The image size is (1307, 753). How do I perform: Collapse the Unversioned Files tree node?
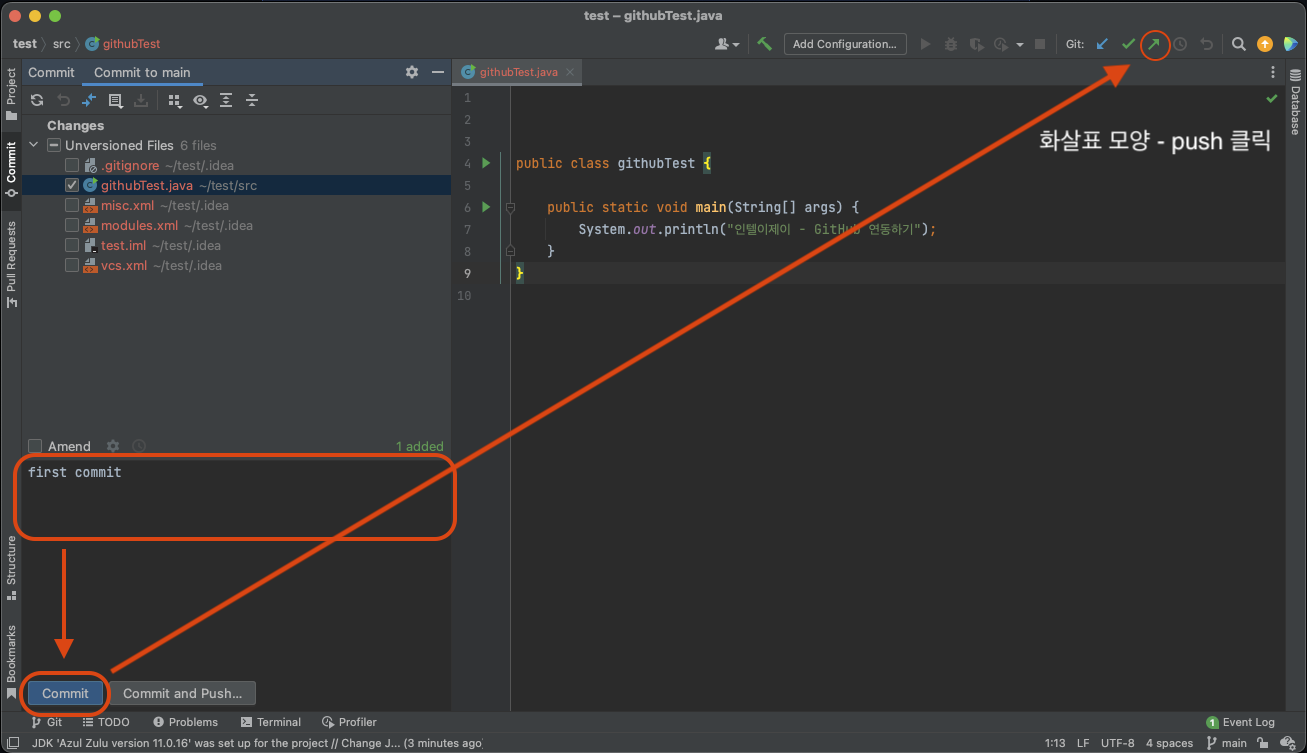point(35,145)
